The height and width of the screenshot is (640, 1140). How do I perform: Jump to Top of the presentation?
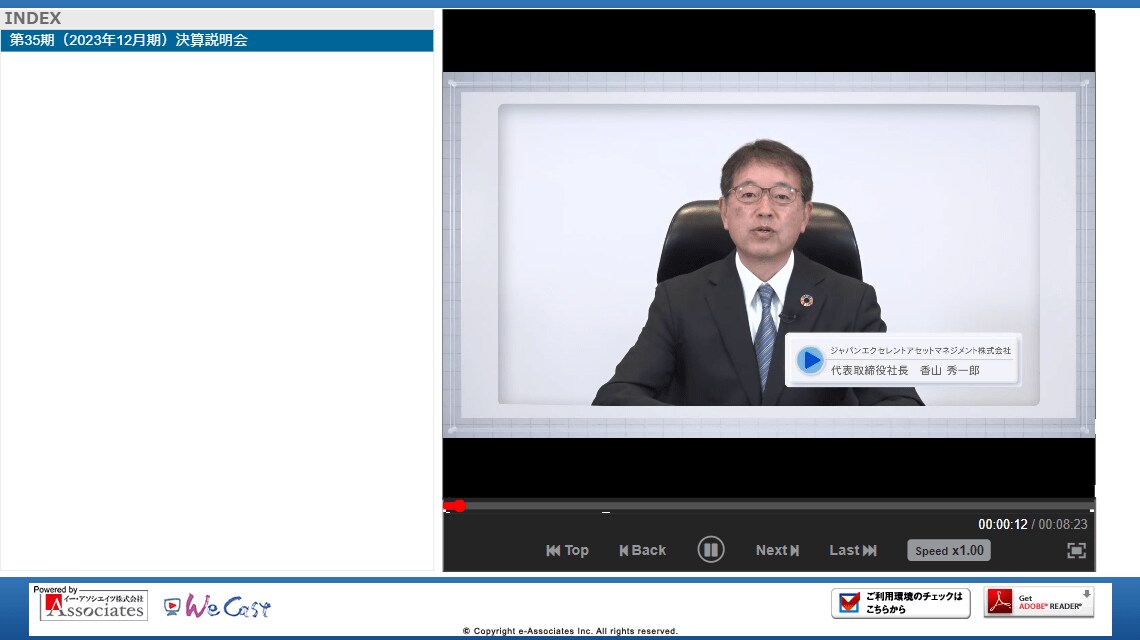[567, 550]
